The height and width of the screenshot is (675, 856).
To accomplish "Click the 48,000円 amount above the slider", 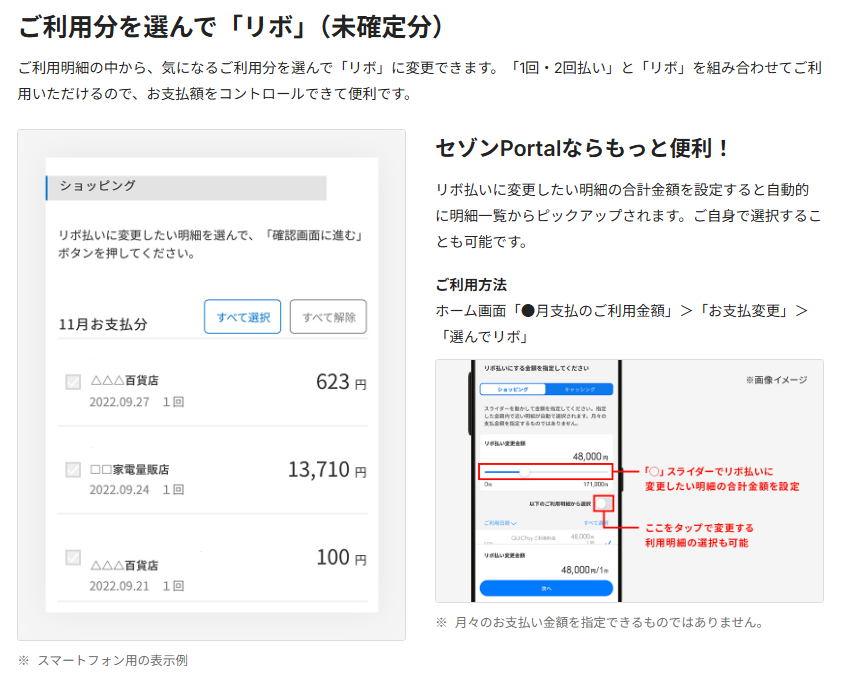I will tap(590, 455).
